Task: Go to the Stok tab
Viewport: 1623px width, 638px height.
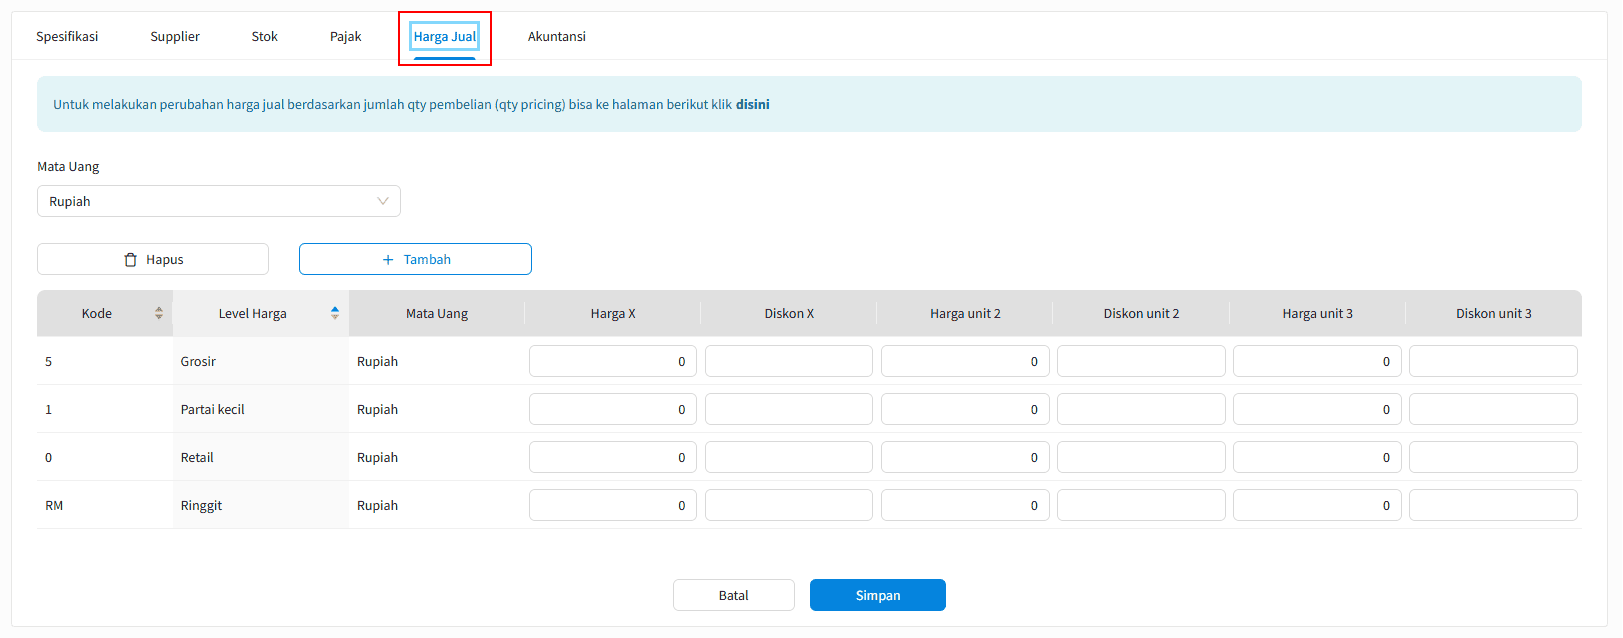Action: tap(264, 37)
